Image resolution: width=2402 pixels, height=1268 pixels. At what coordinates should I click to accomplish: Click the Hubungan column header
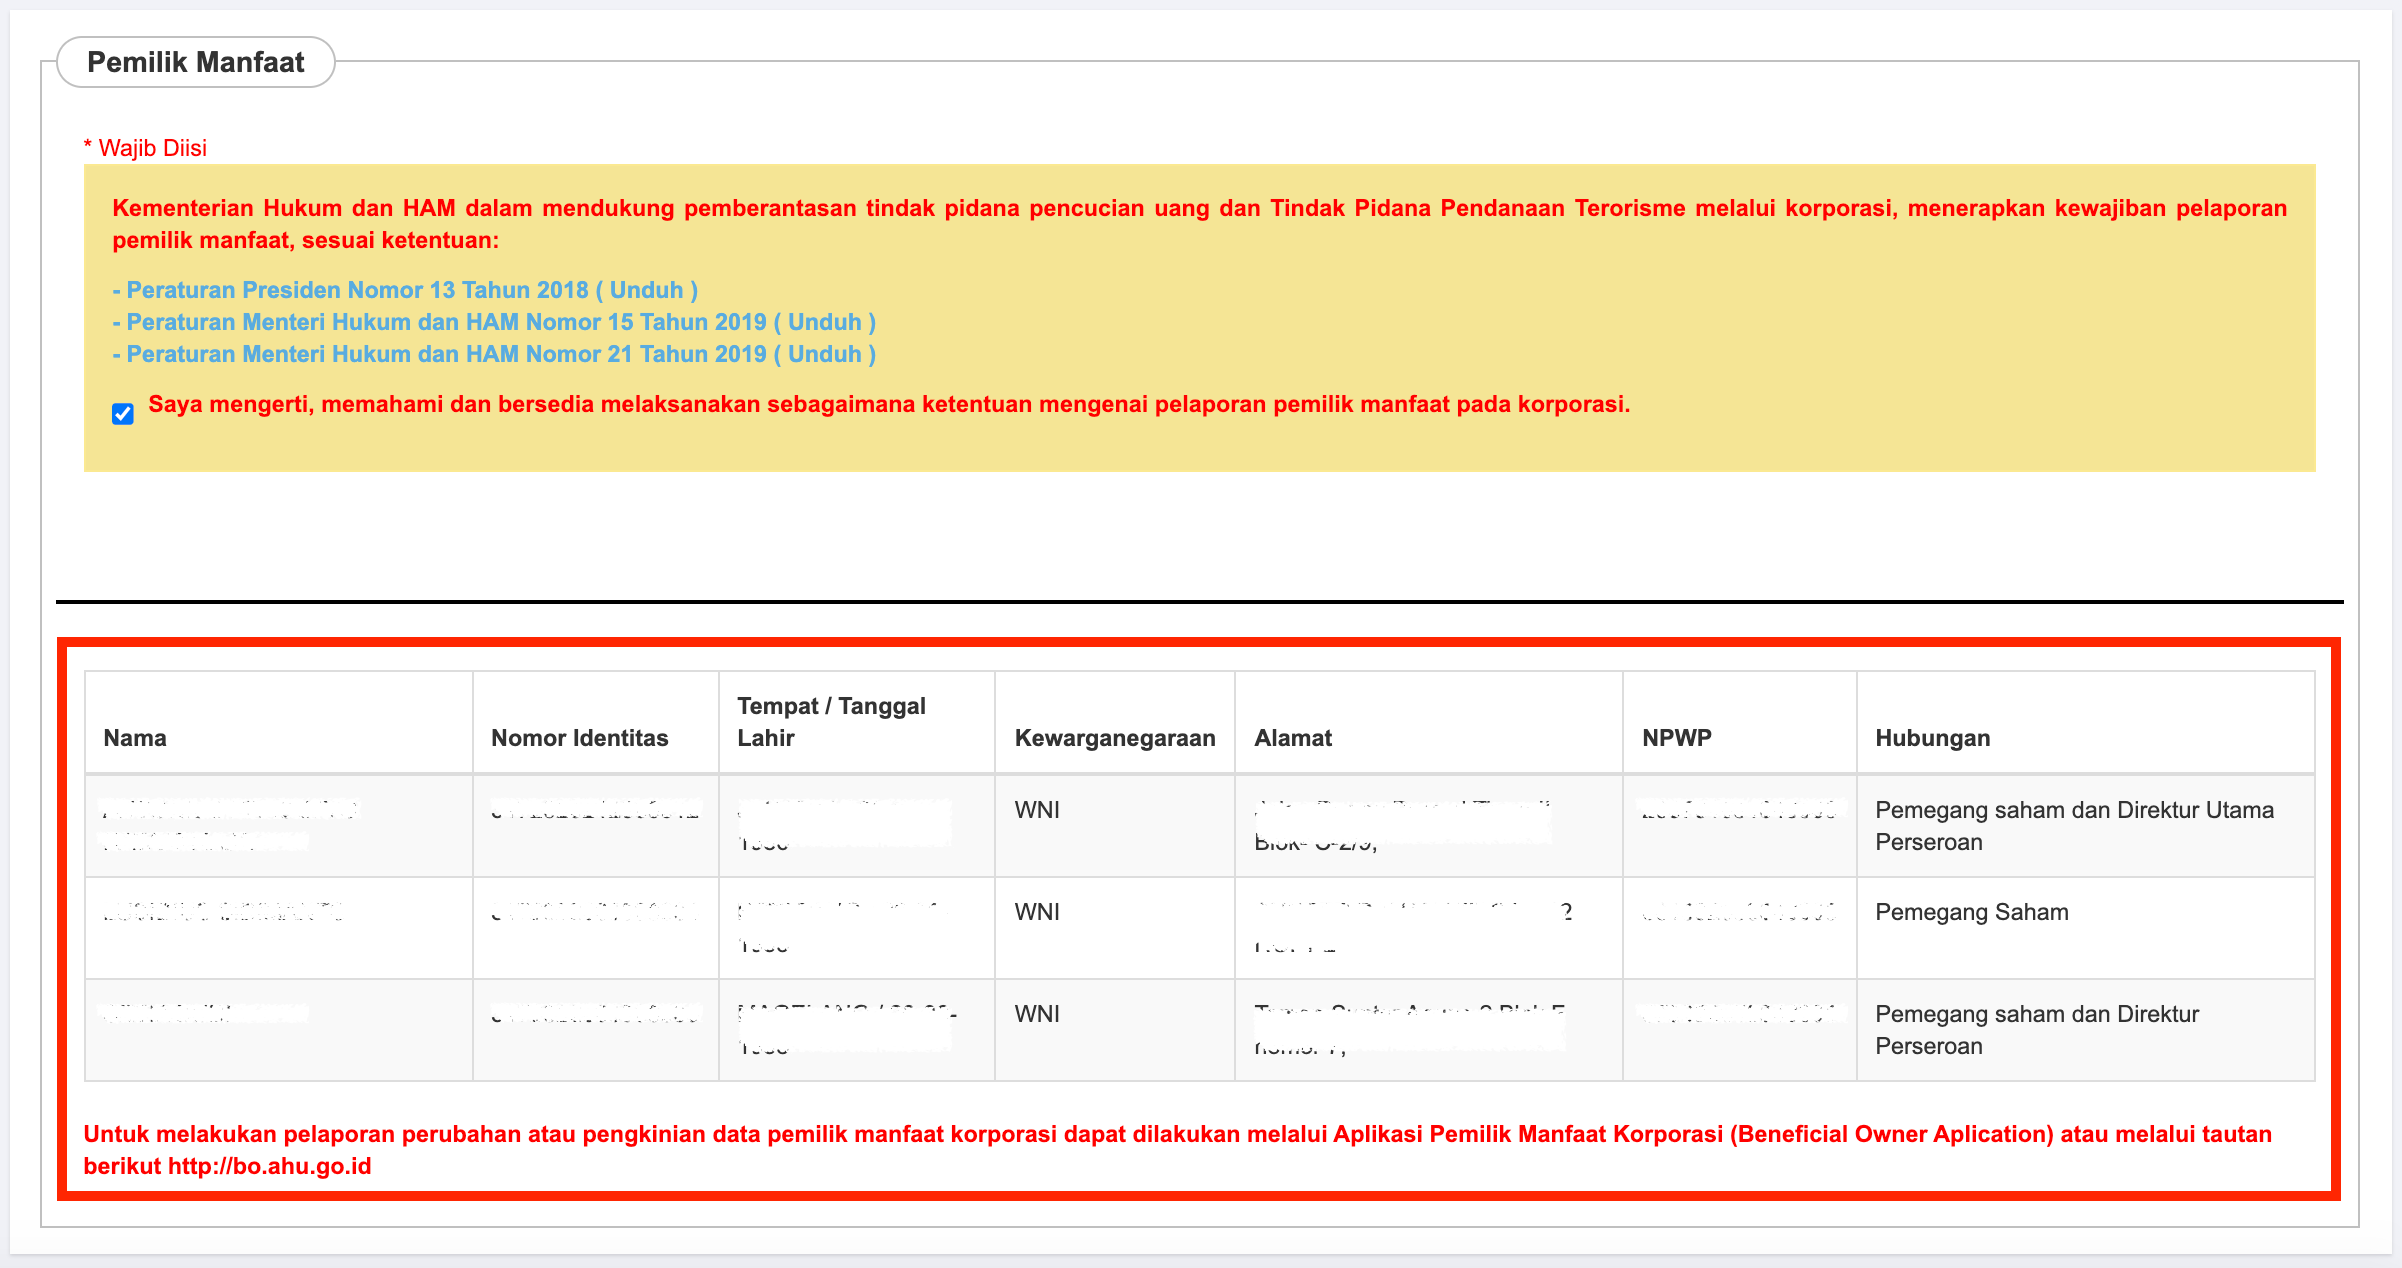tap(1932, 738)
